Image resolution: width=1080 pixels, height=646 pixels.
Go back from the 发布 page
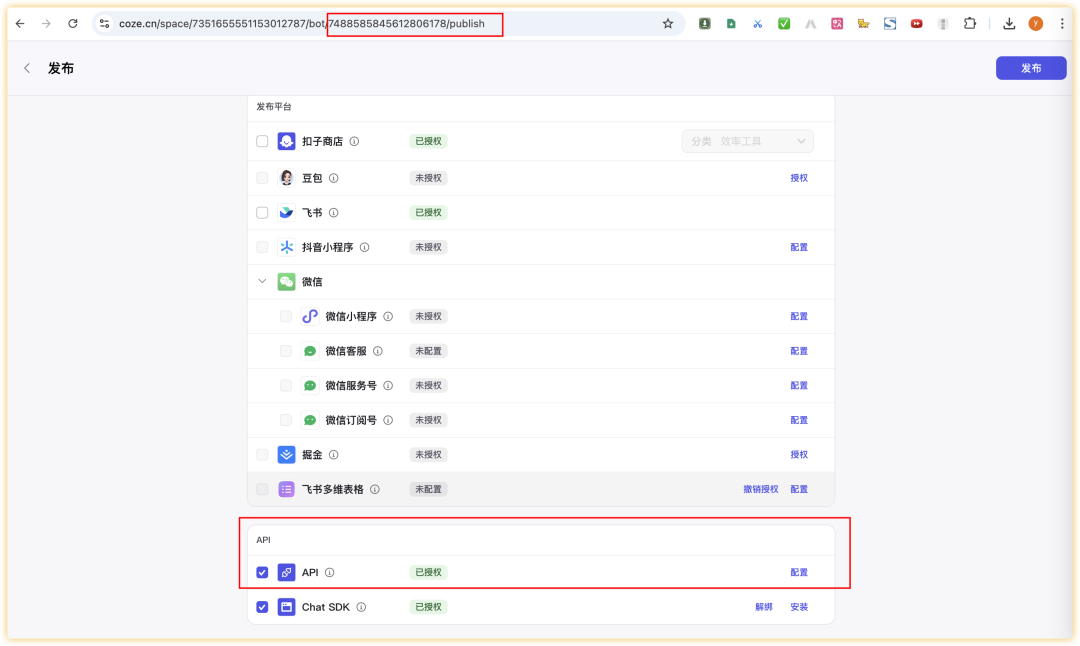pos(27,68)
